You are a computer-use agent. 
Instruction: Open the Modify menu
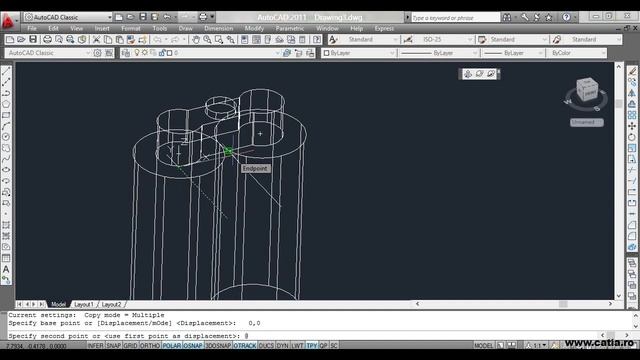[254, 29]
